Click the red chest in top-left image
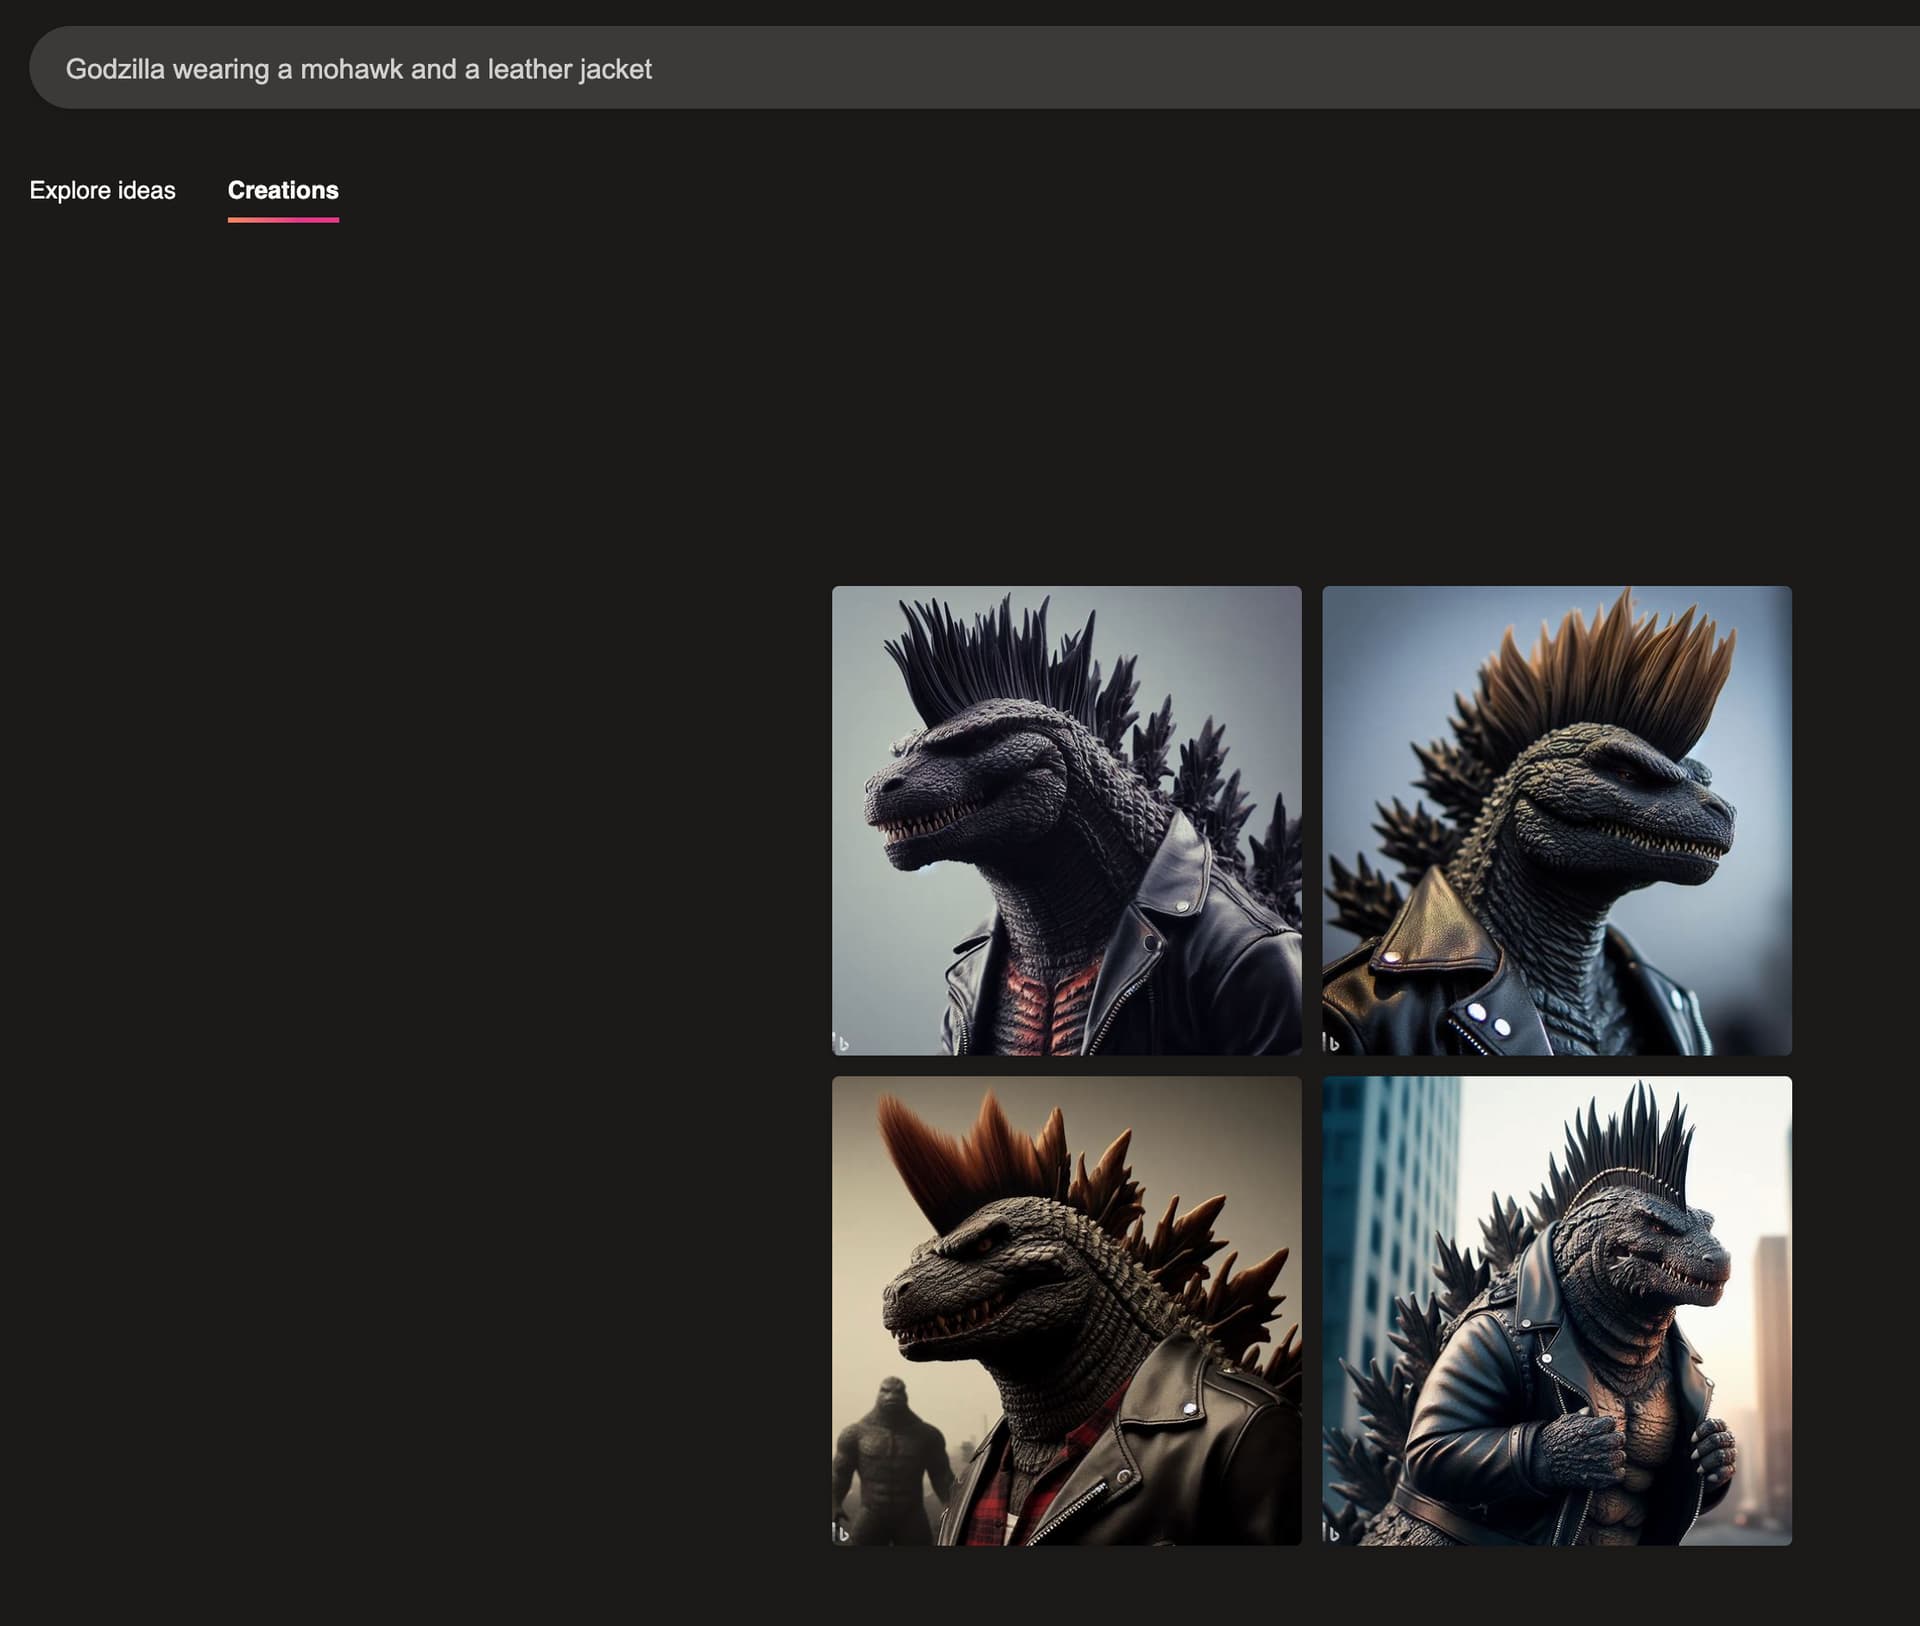This screenshot has width=1920, height=1626. click(x=1050, y=1005)
